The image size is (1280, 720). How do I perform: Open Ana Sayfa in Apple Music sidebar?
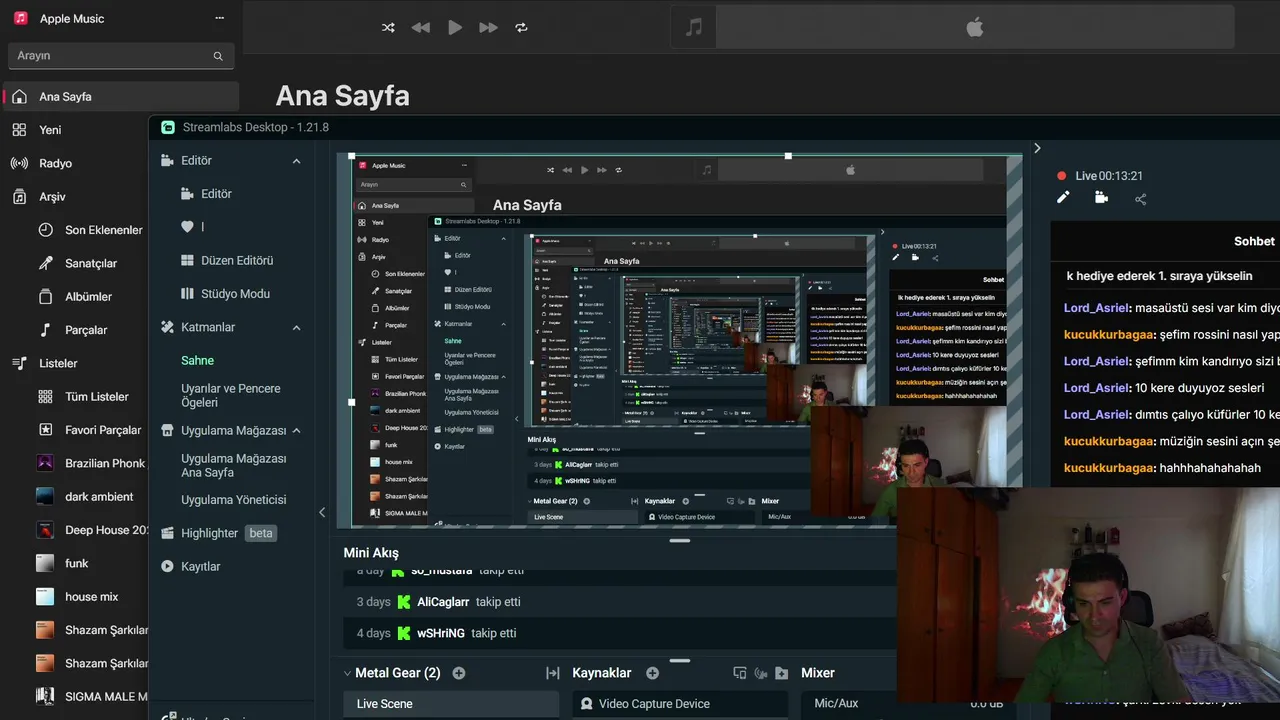coord(121,97)
